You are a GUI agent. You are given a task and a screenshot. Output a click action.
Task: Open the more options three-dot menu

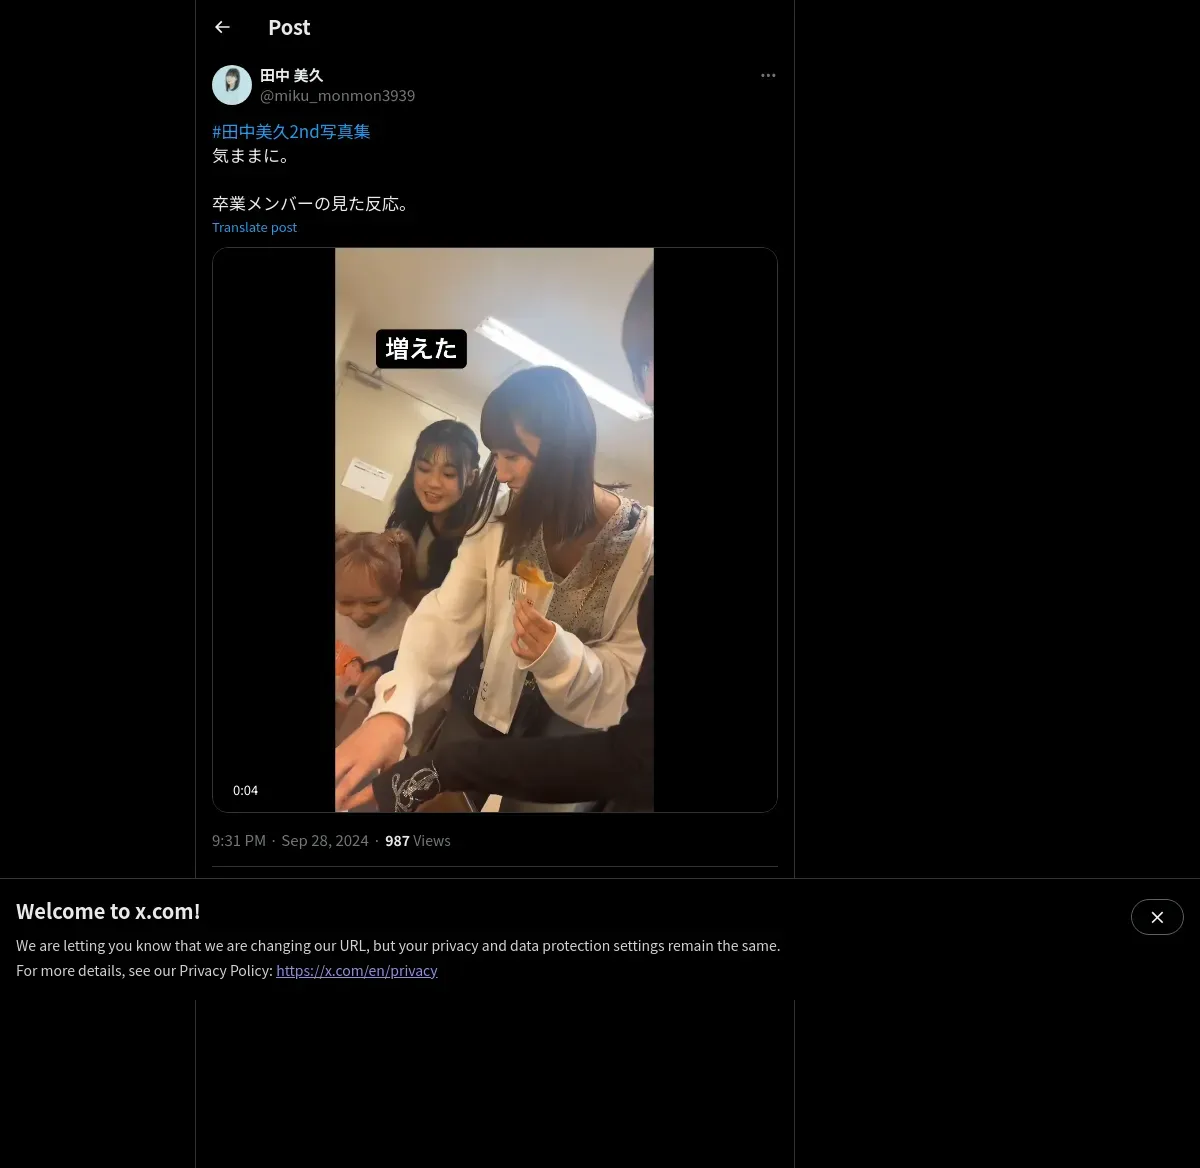coord(768,75)
